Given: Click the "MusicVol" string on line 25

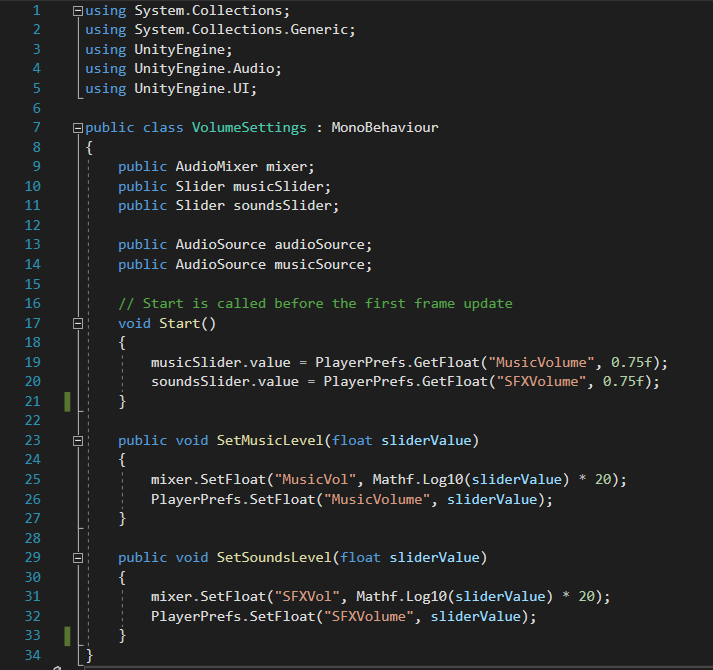Looking at the screenshot, I should (315, 479).
